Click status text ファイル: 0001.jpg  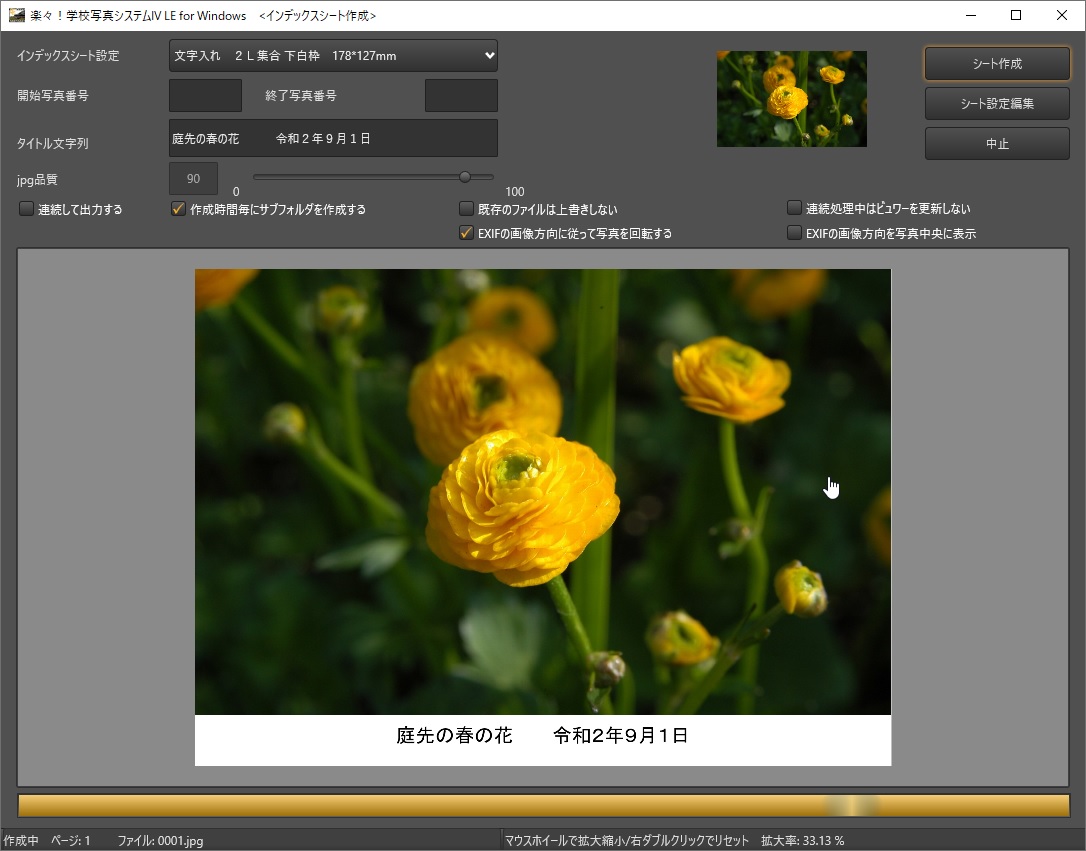(x=160, y=841)
